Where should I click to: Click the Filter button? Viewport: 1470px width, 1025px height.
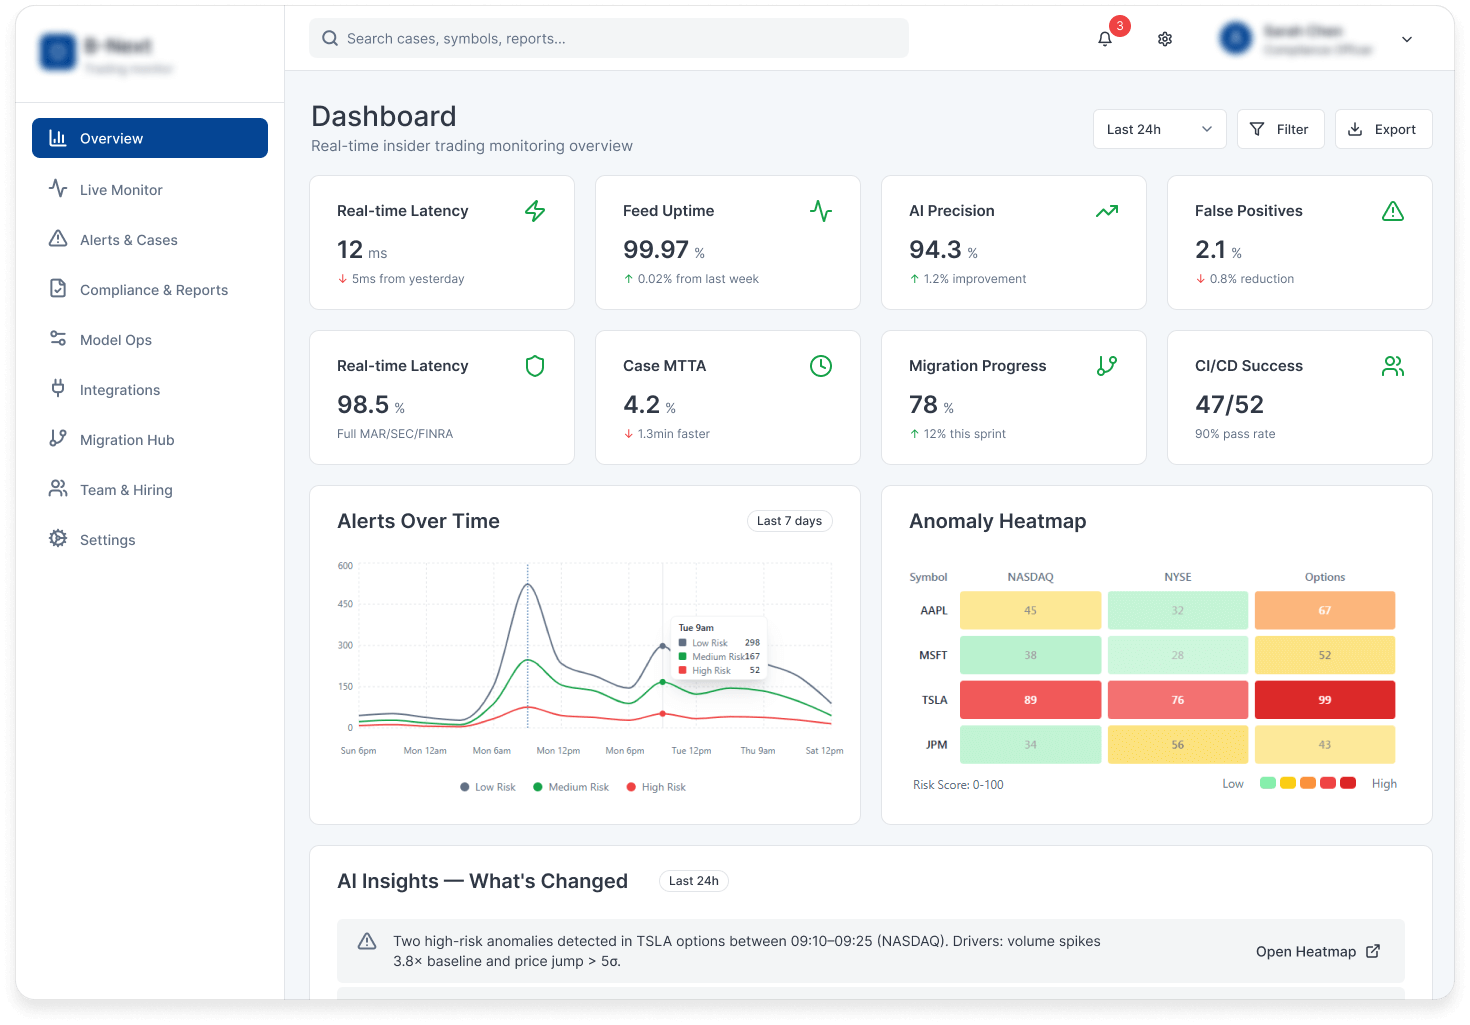[1280, 129]
